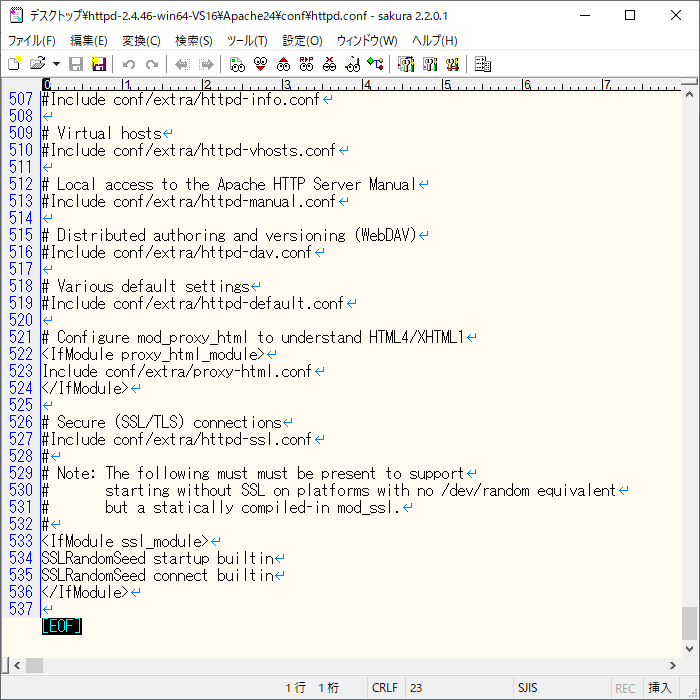Screen dimensions: 700x700
Task: Click the Find Next down-arrow icon
Action: click(x=260, y=64)
